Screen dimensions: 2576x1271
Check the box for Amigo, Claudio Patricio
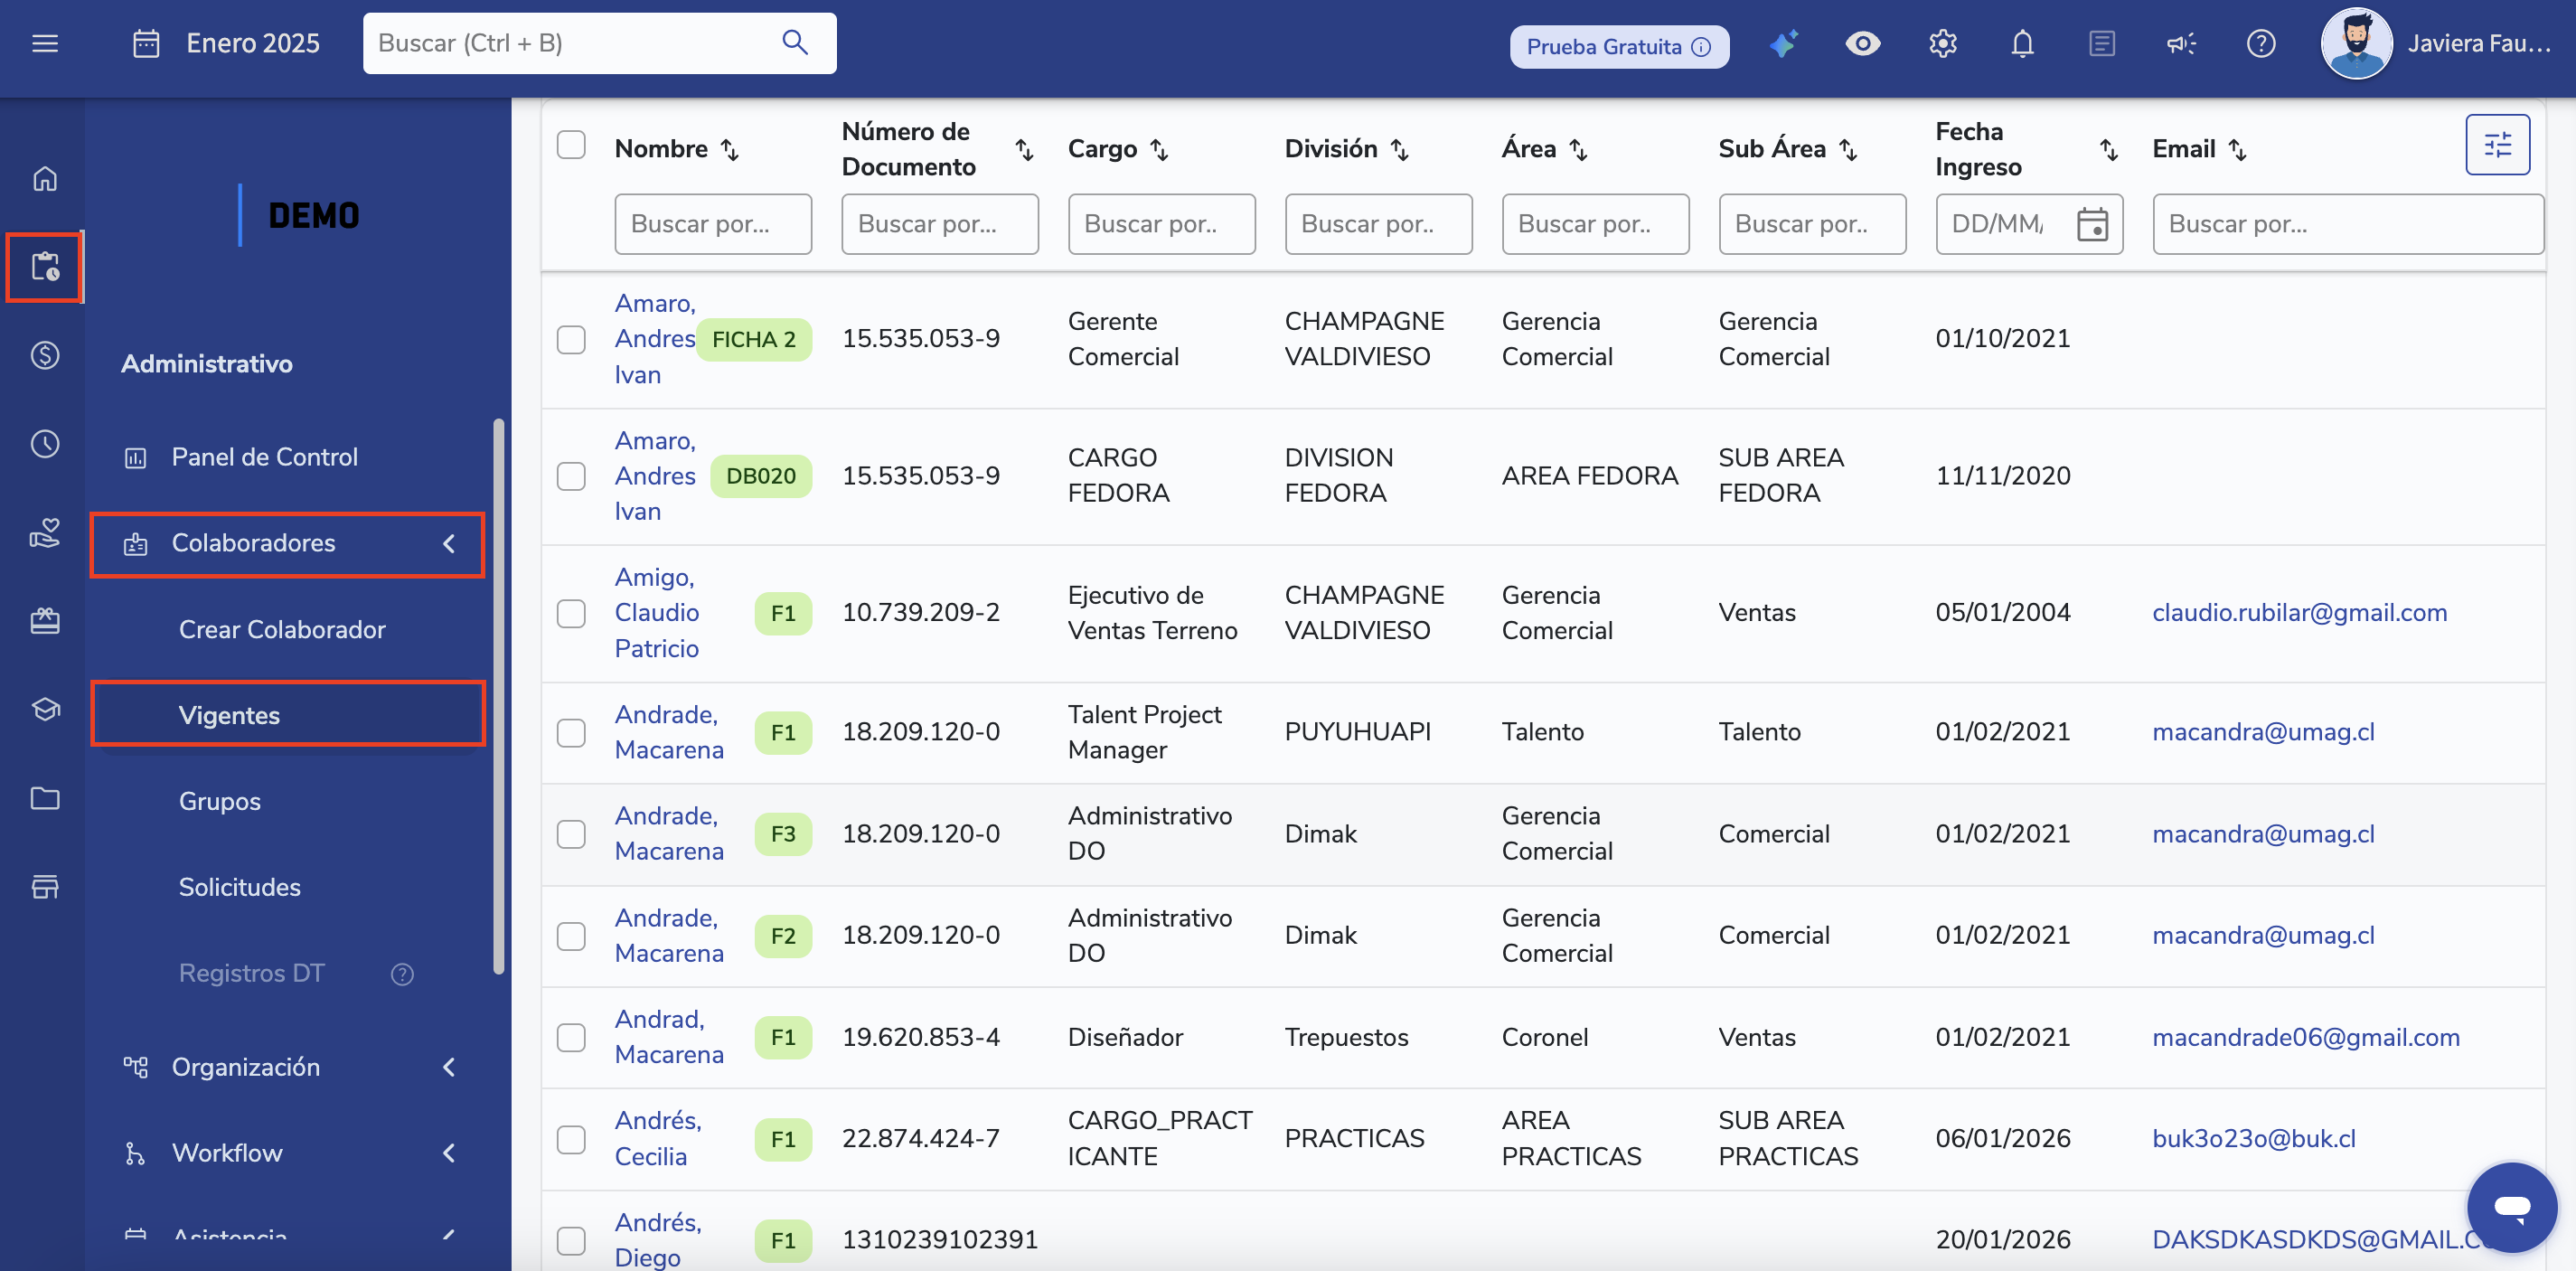(571, 613)
